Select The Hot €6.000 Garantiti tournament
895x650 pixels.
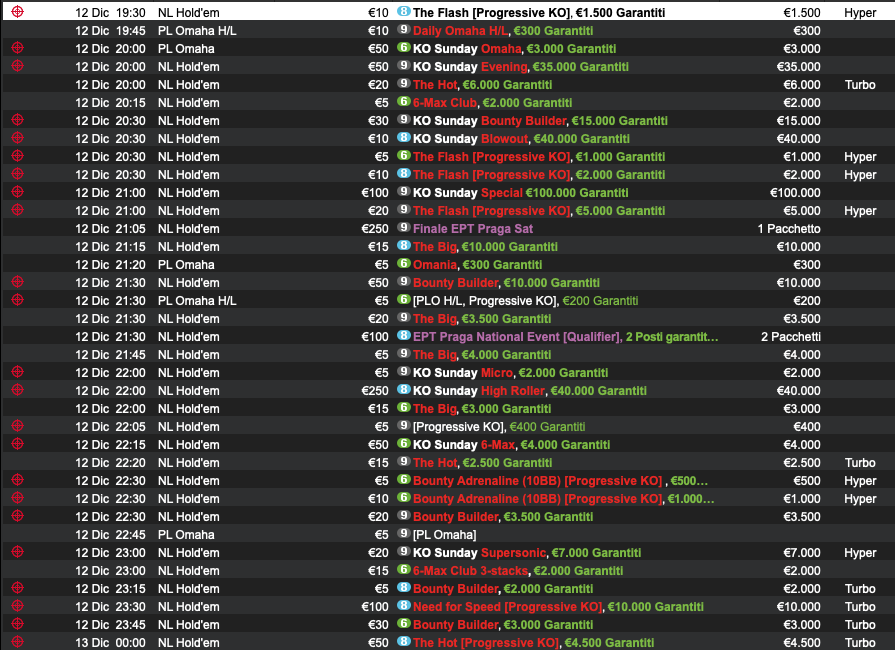(x=482, y=84)
